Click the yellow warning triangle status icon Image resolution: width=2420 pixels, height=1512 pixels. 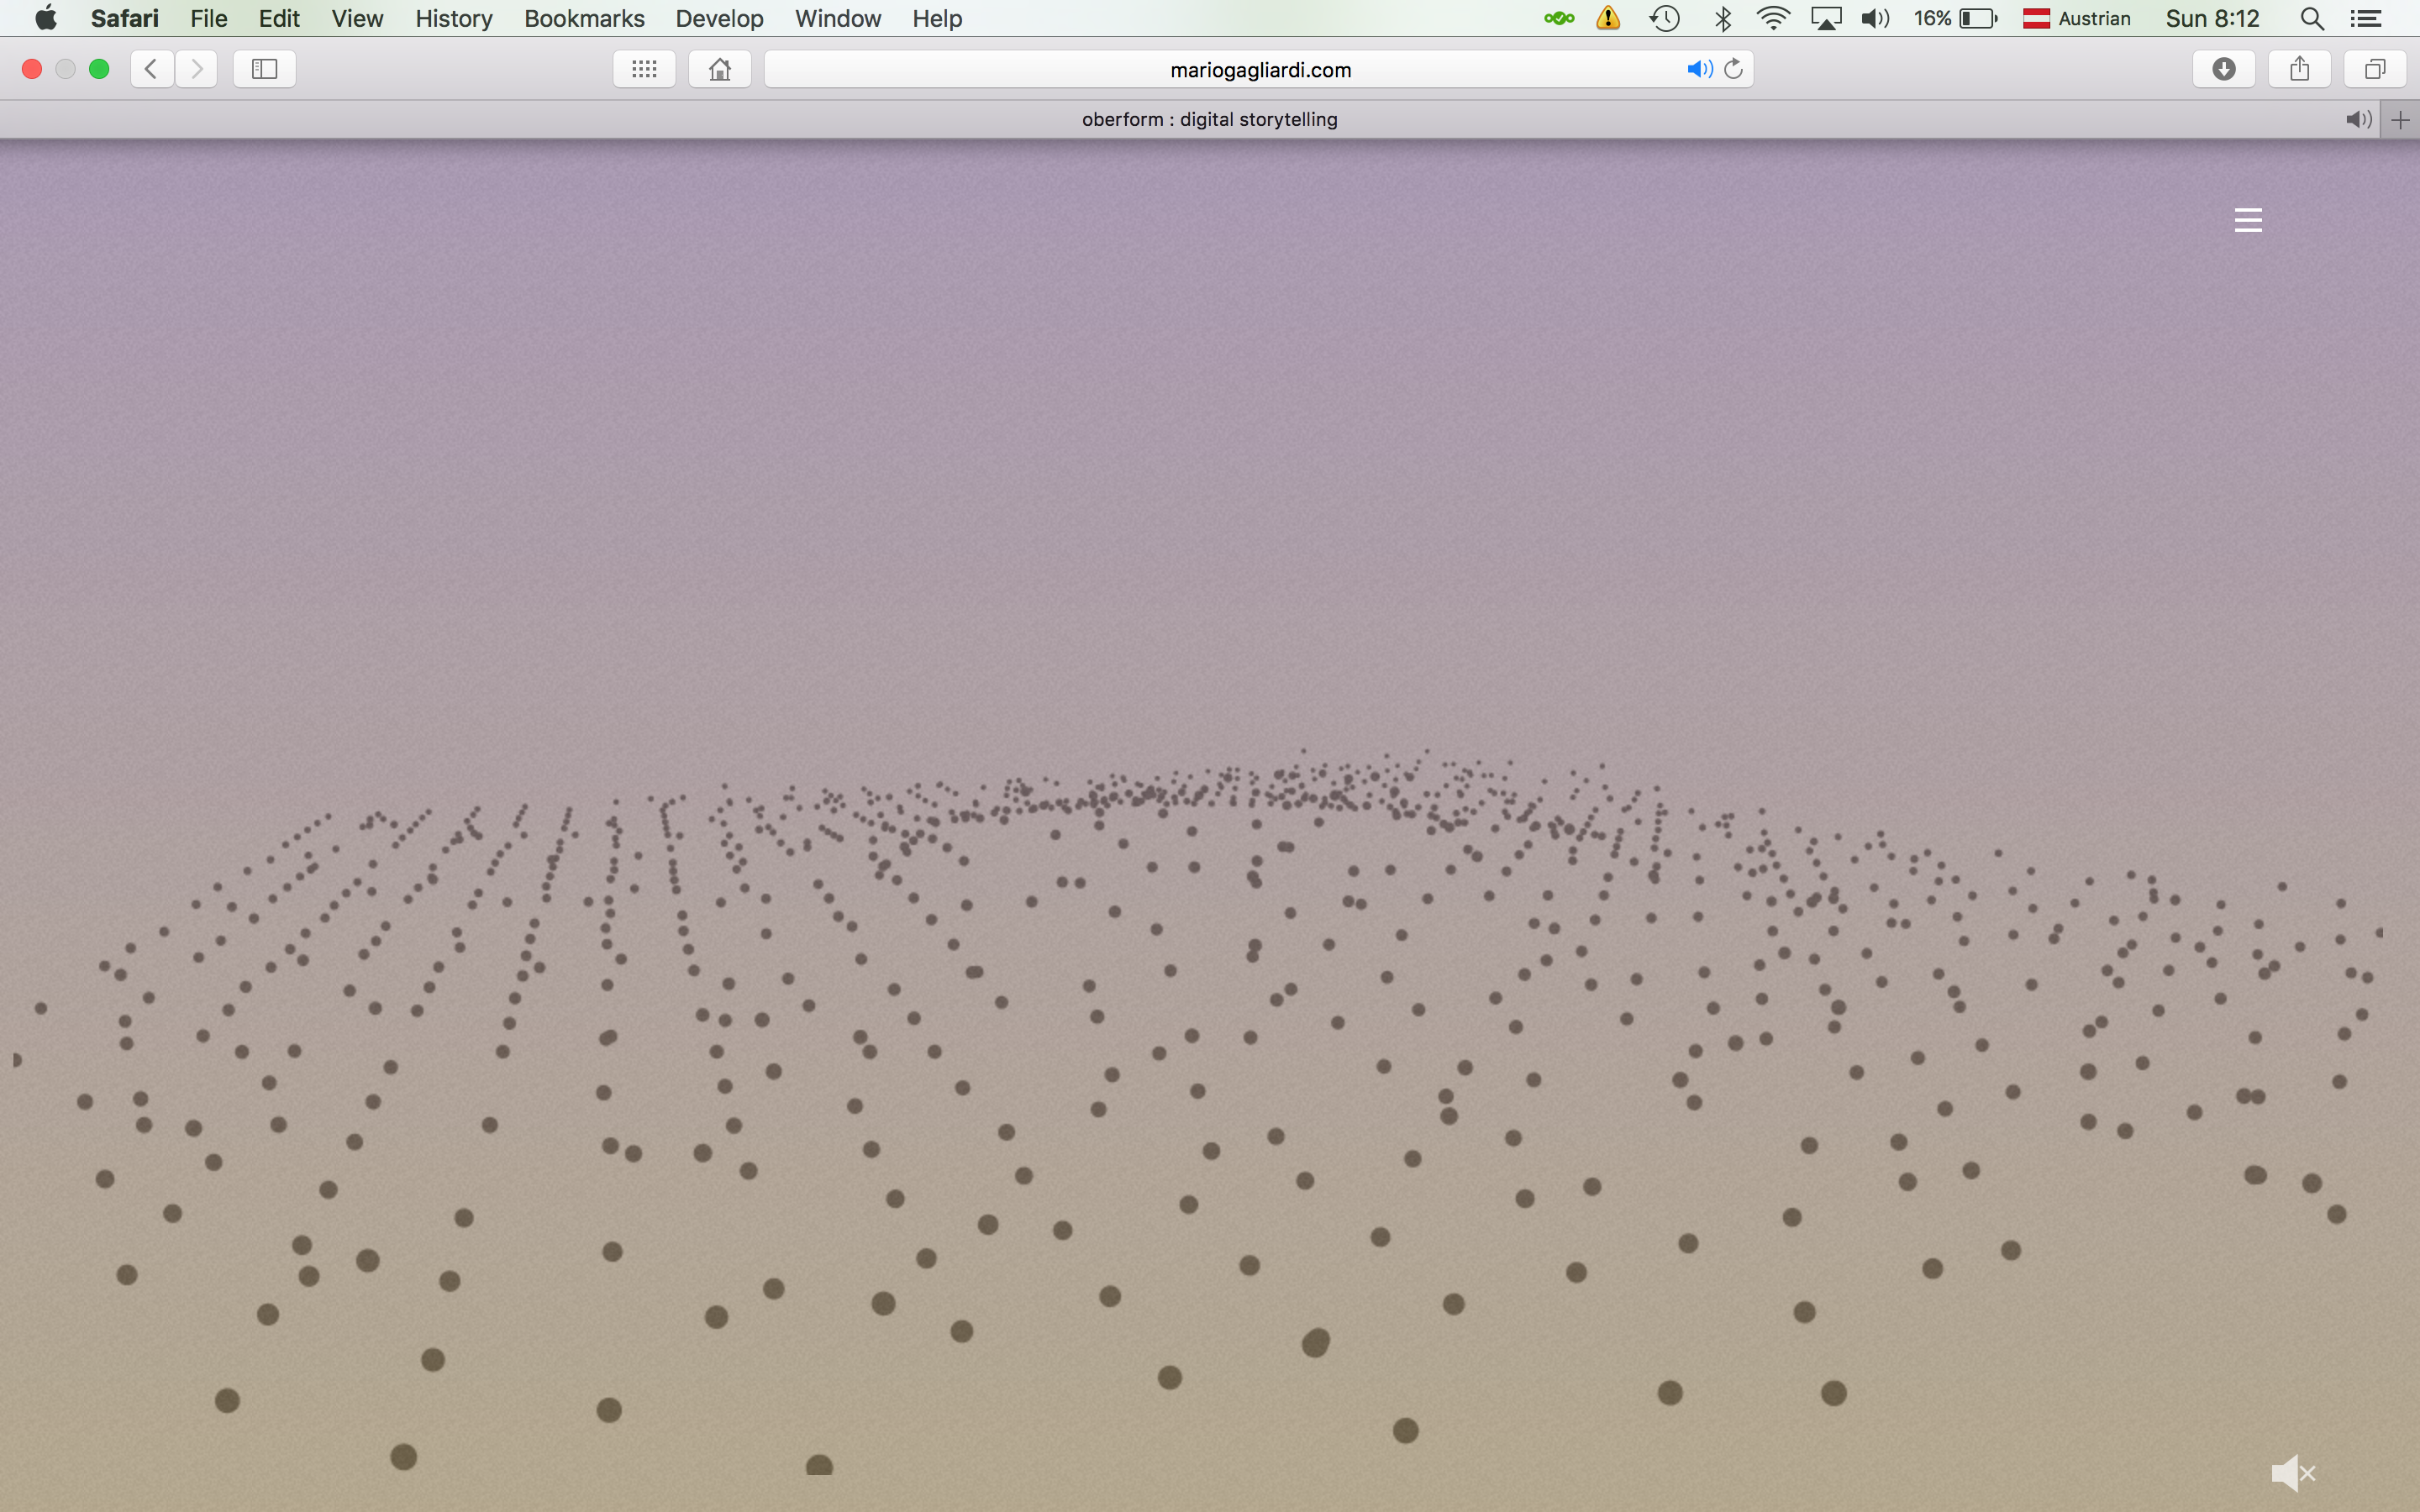click(x=1608, y=18)
